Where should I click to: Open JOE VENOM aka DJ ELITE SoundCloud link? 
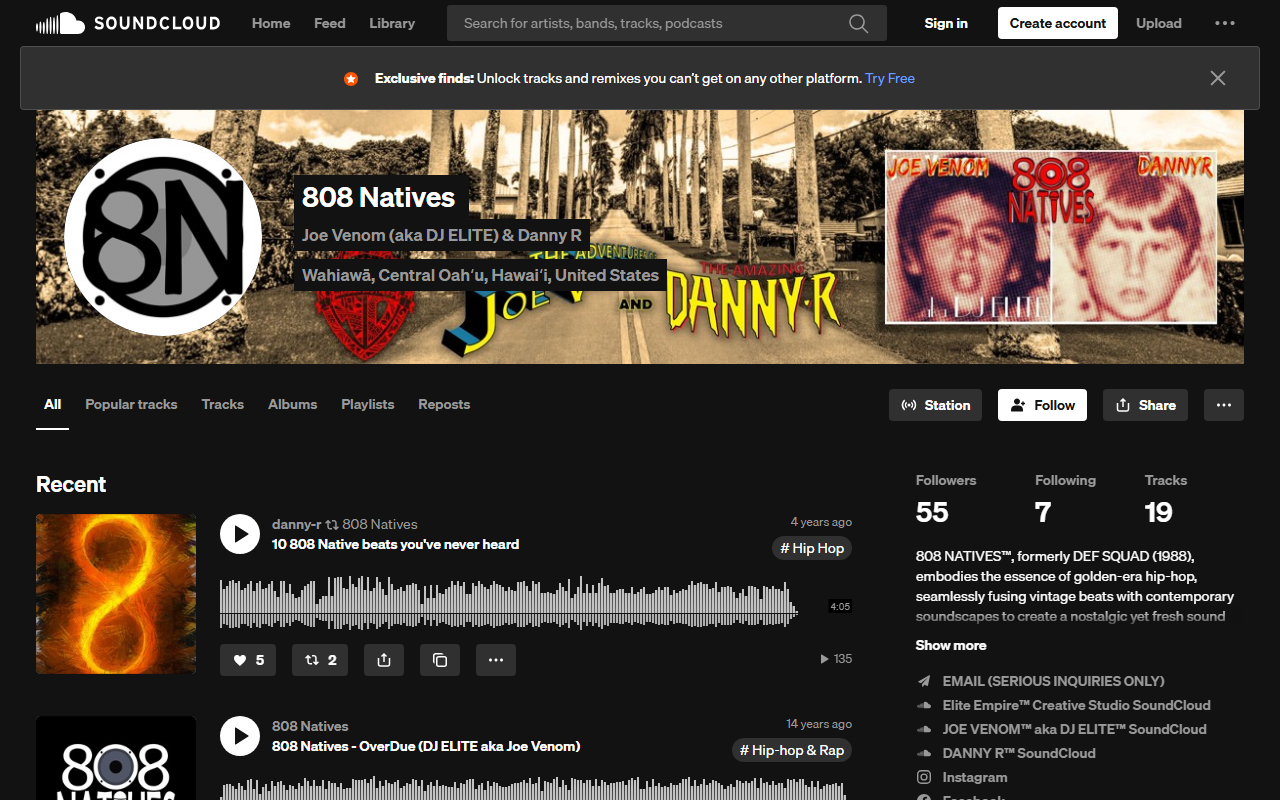pos(1074,729)
